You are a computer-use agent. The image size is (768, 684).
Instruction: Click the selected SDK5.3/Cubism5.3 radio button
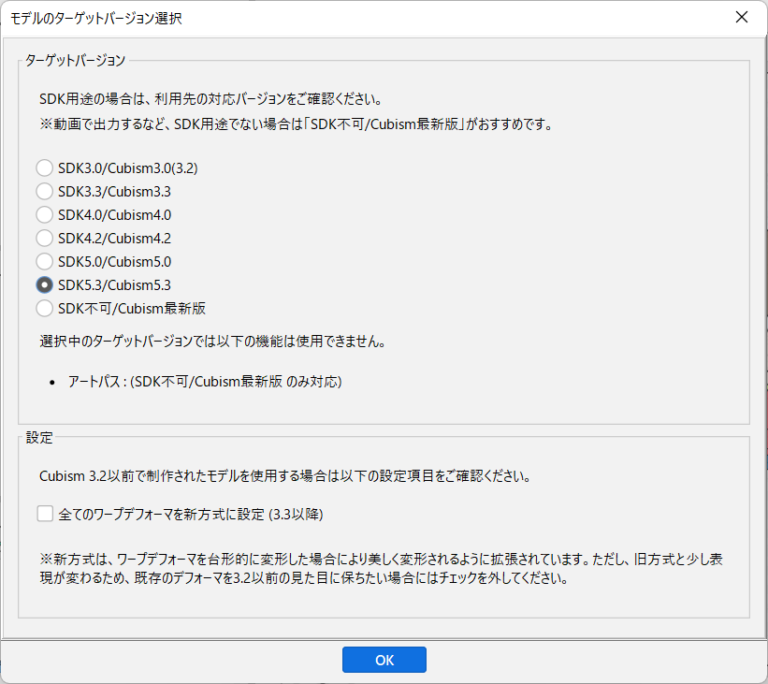pyautogui.click(x=45, y=285)
